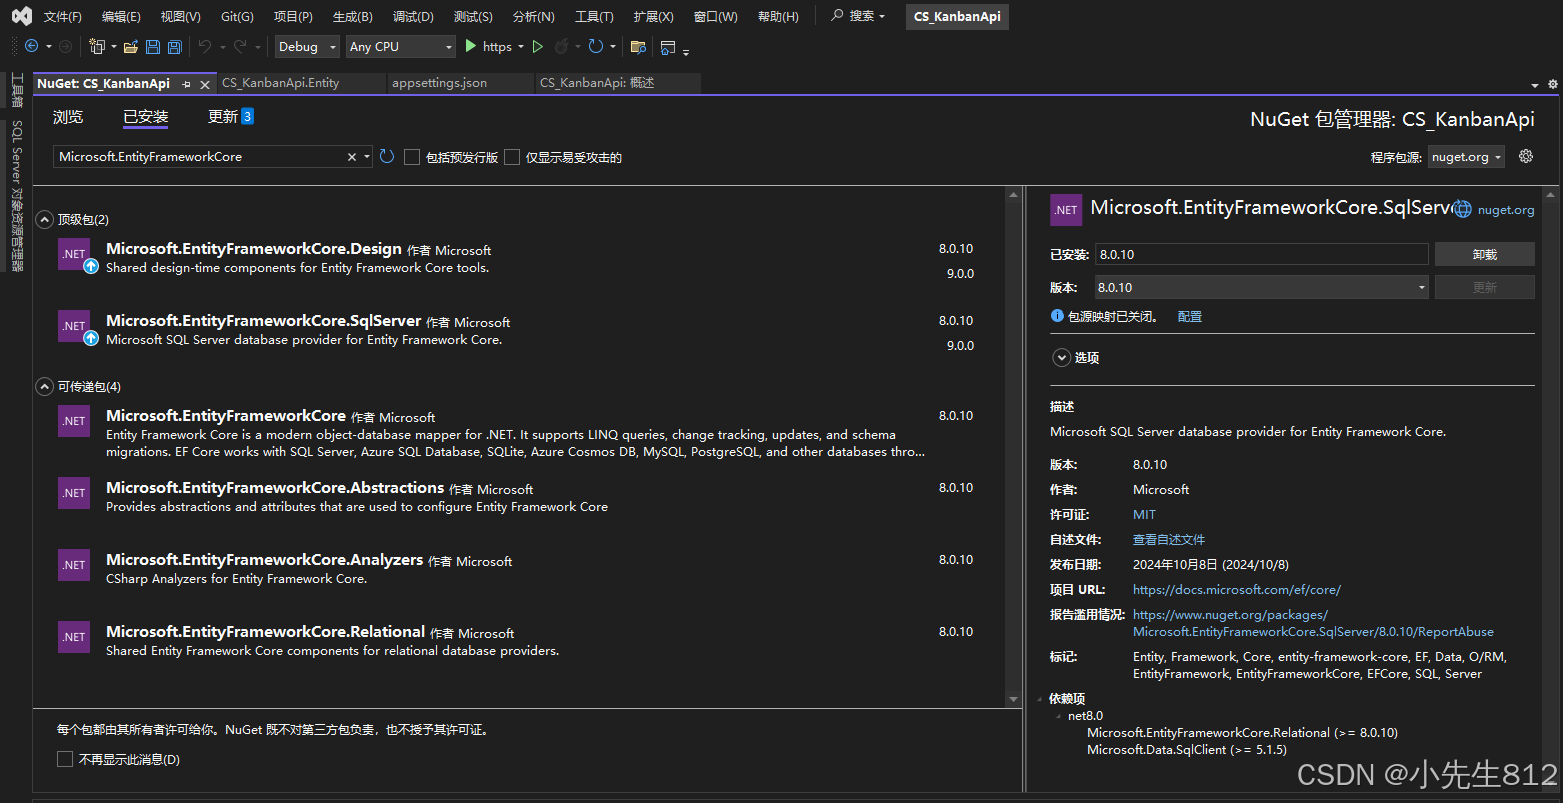This screenshot has height=803, width=1563.
Task: Open the MIT license link
Action: click(x=1144, y=514)
